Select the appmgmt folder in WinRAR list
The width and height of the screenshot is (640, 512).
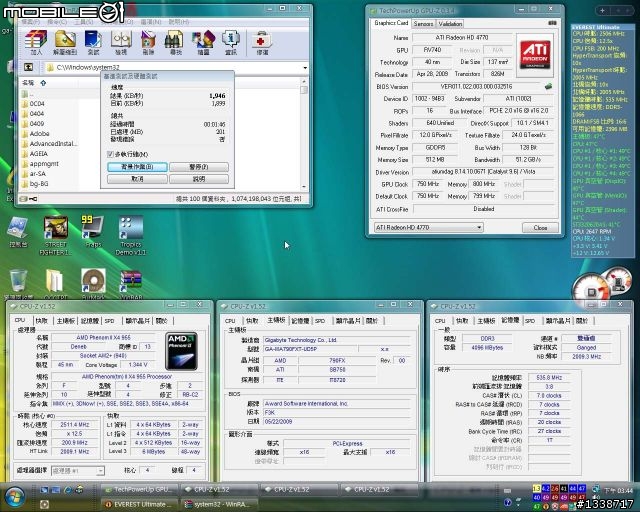[44, 163]
